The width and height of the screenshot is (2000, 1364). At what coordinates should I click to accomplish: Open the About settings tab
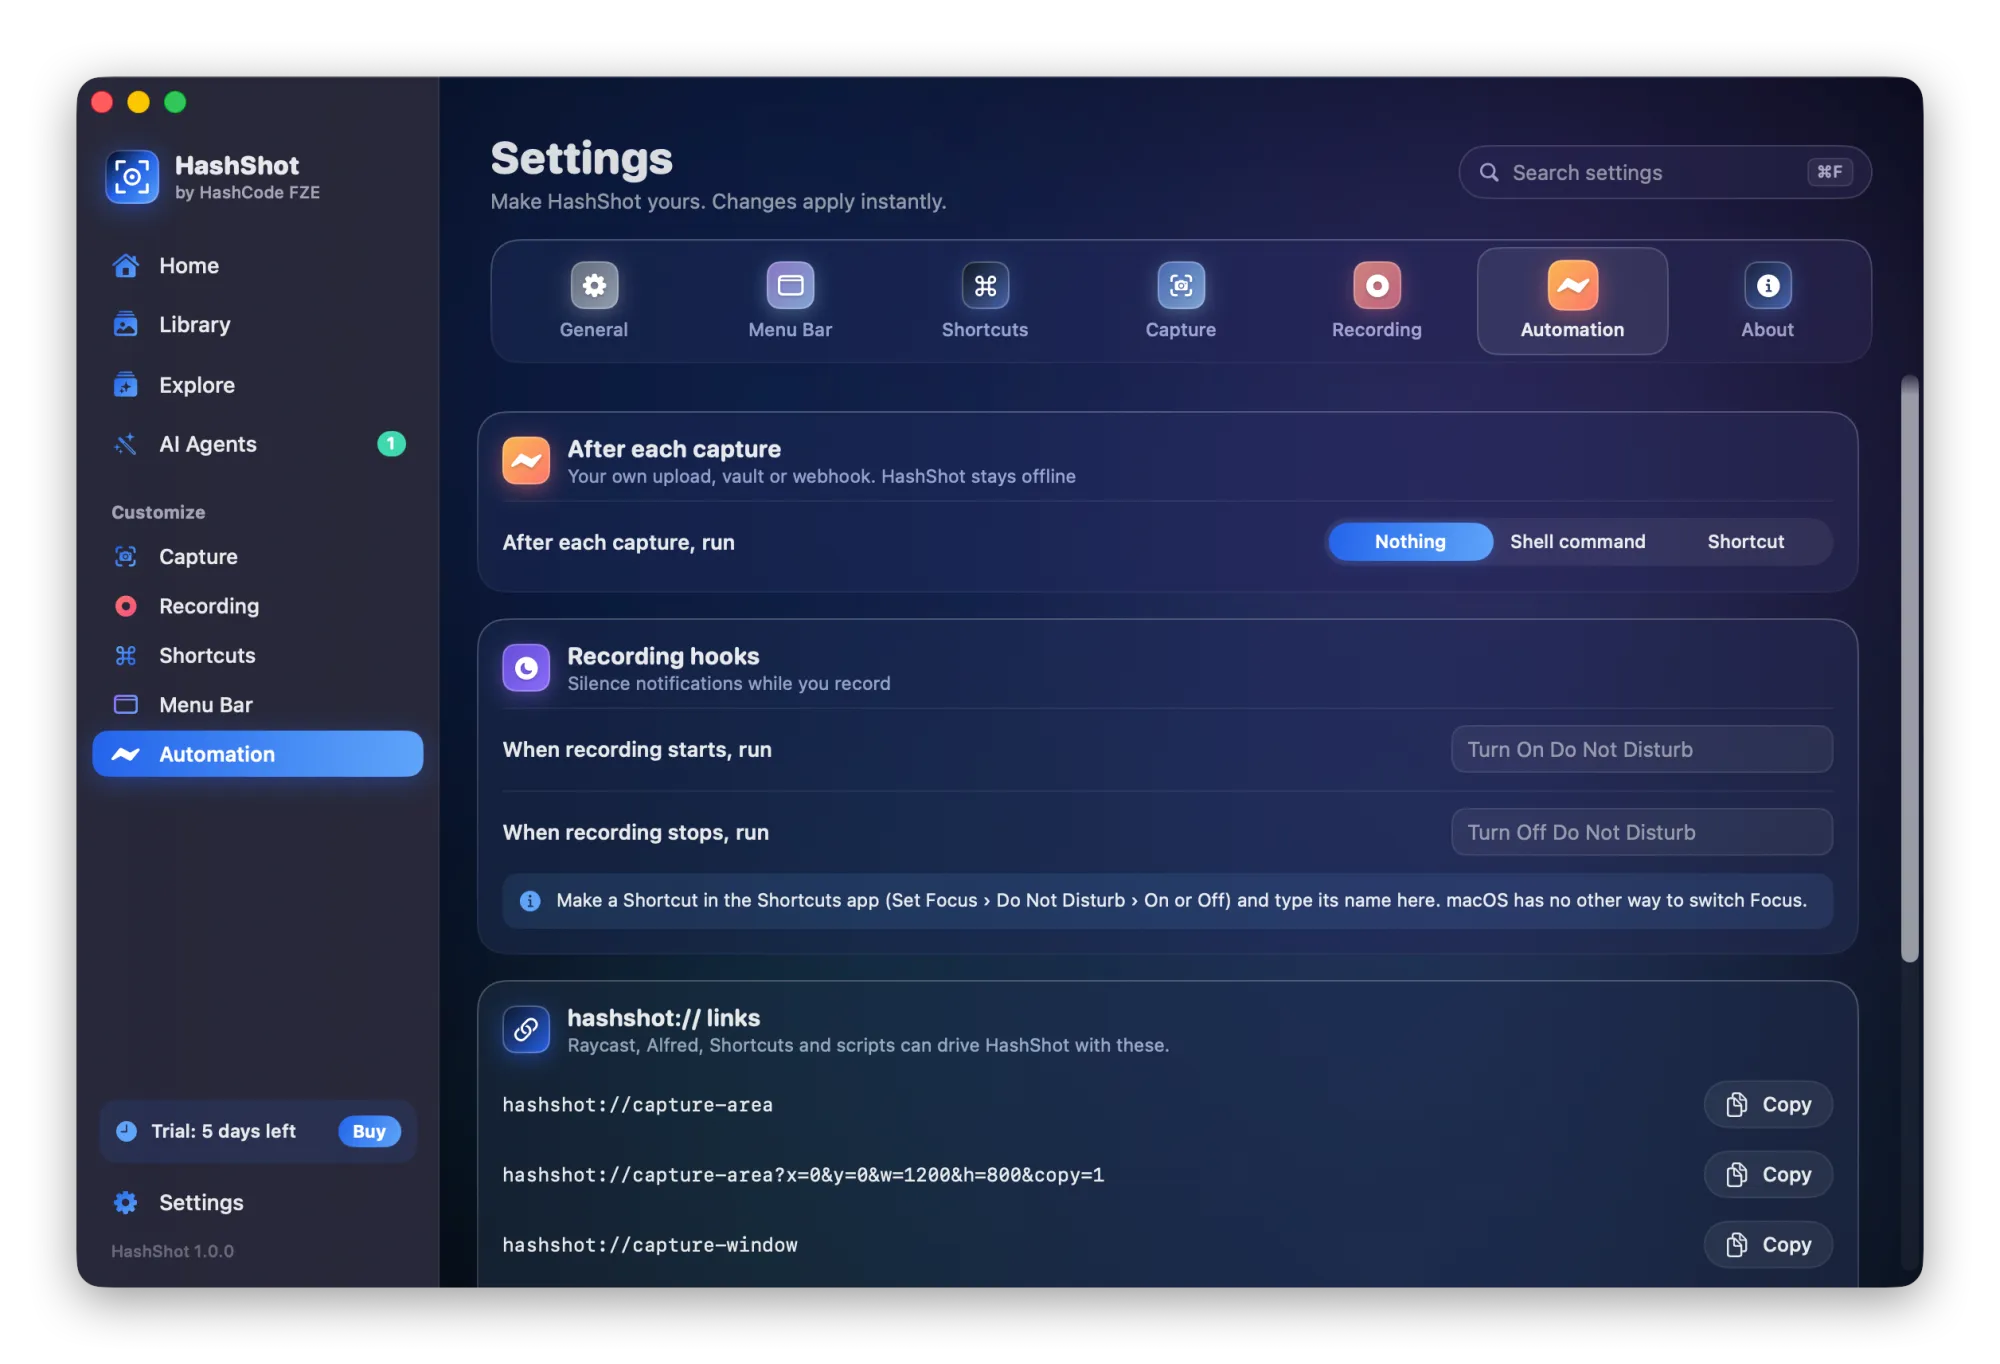(1768, 301)
